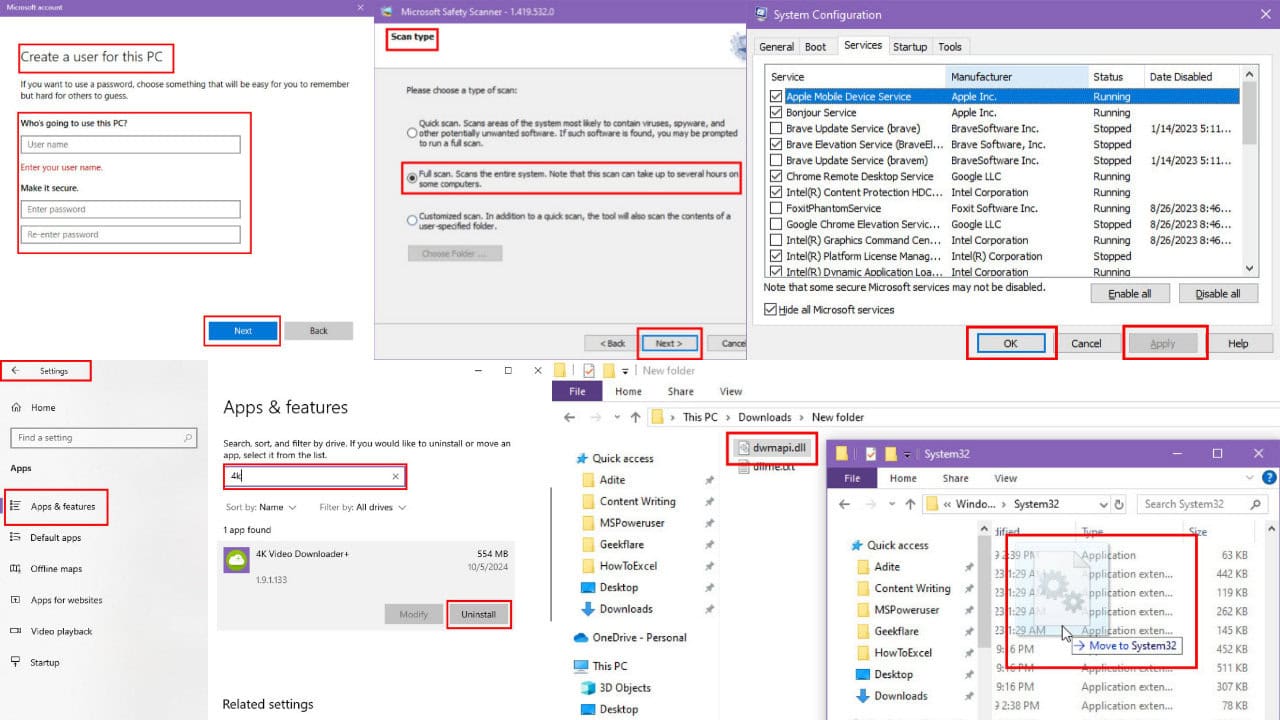Open System32 address bar history dropdown
Screen dimensions: 1280x720
tap(1103, 504)
